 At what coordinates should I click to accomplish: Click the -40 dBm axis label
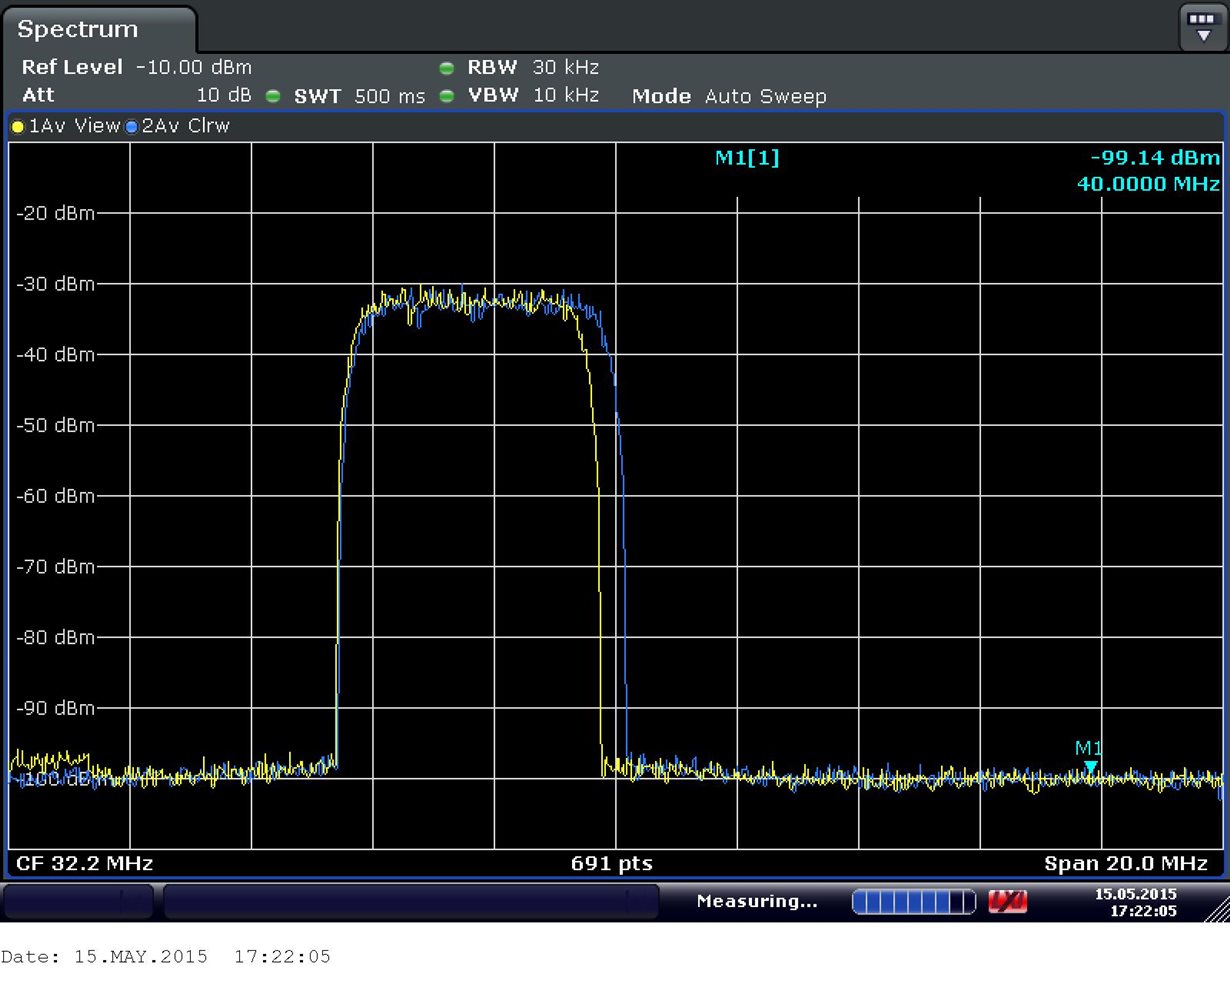(56, 355)
